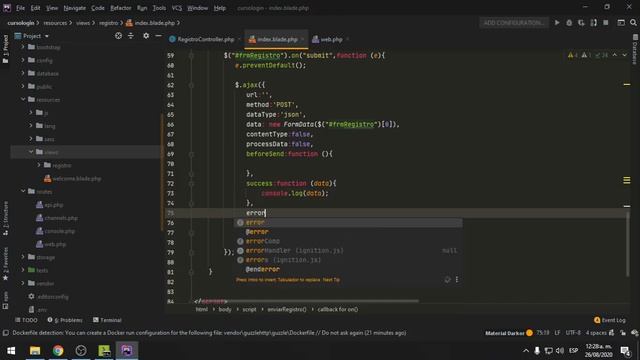Select the 'error' autocomplete suggestion

(348, 222)
